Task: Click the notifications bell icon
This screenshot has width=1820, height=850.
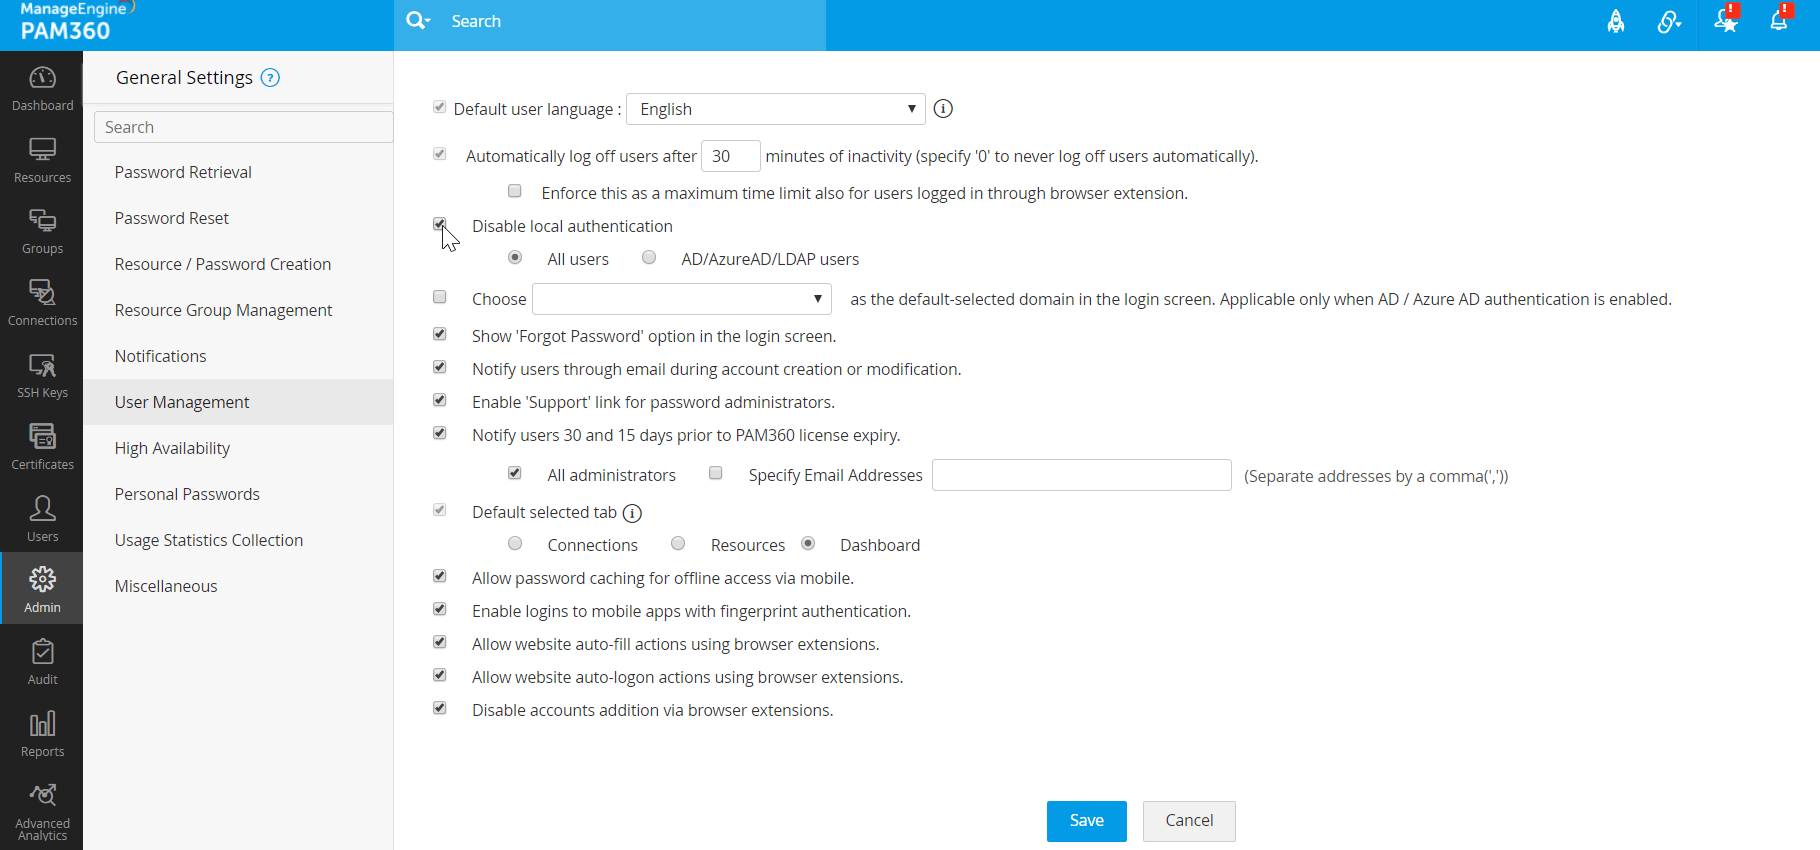Action: (1779, 21)
